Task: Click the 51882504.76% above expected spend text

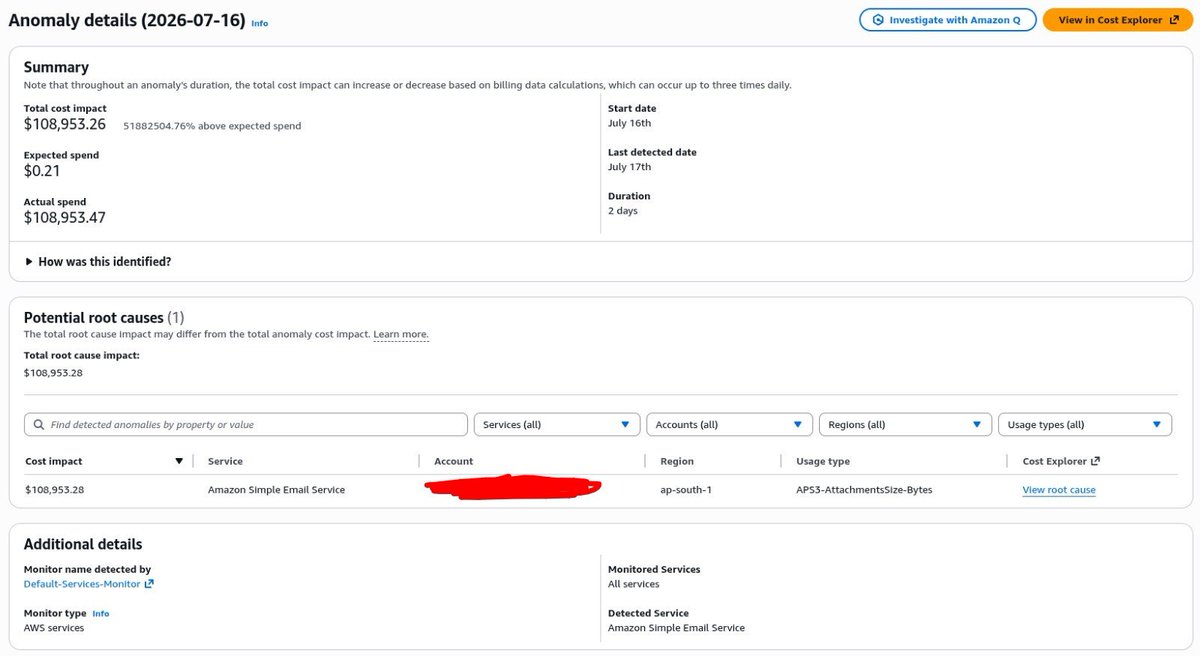Action: point(212,126)
